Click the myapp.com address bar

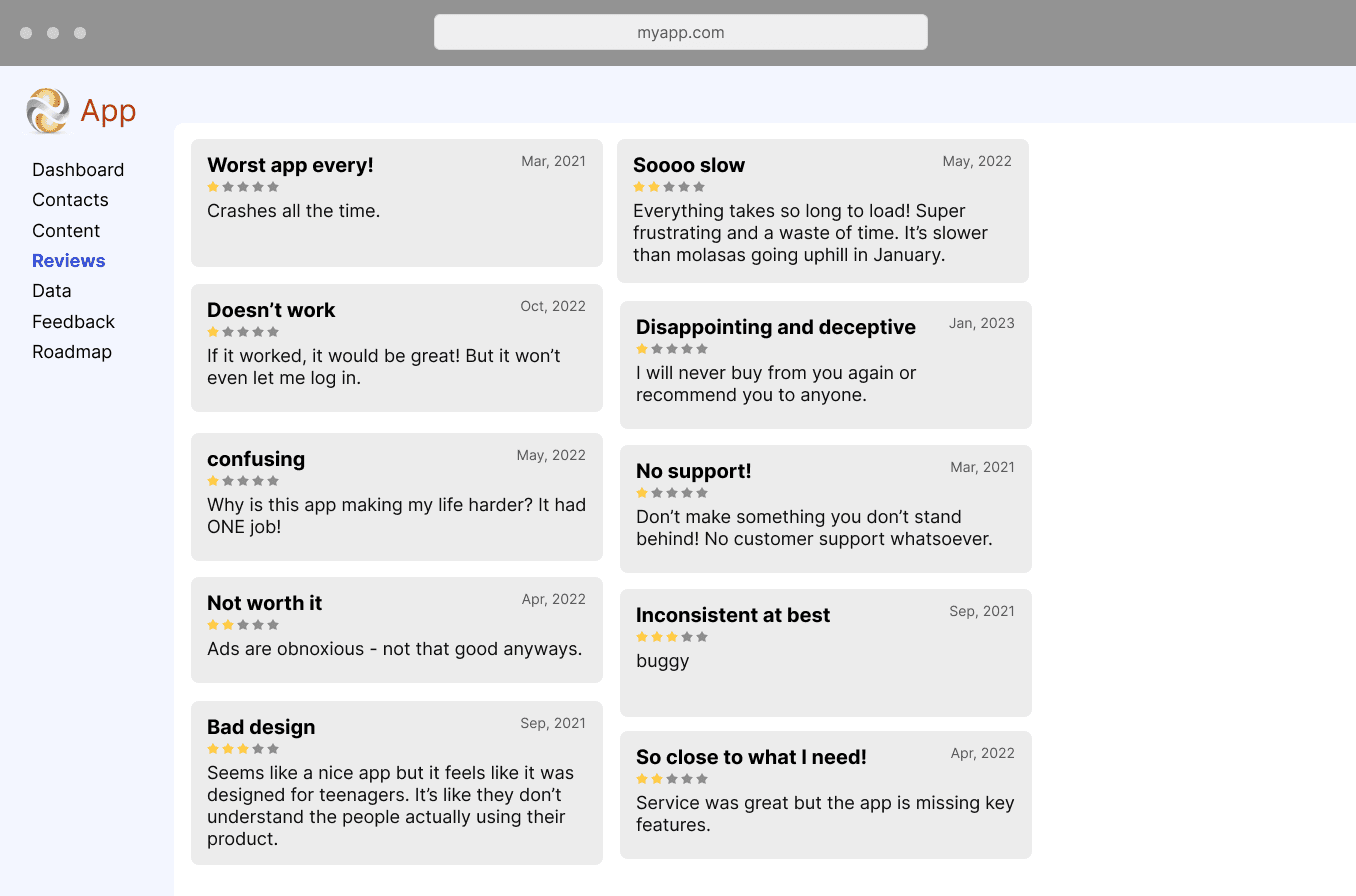click(x=680, y=32)
